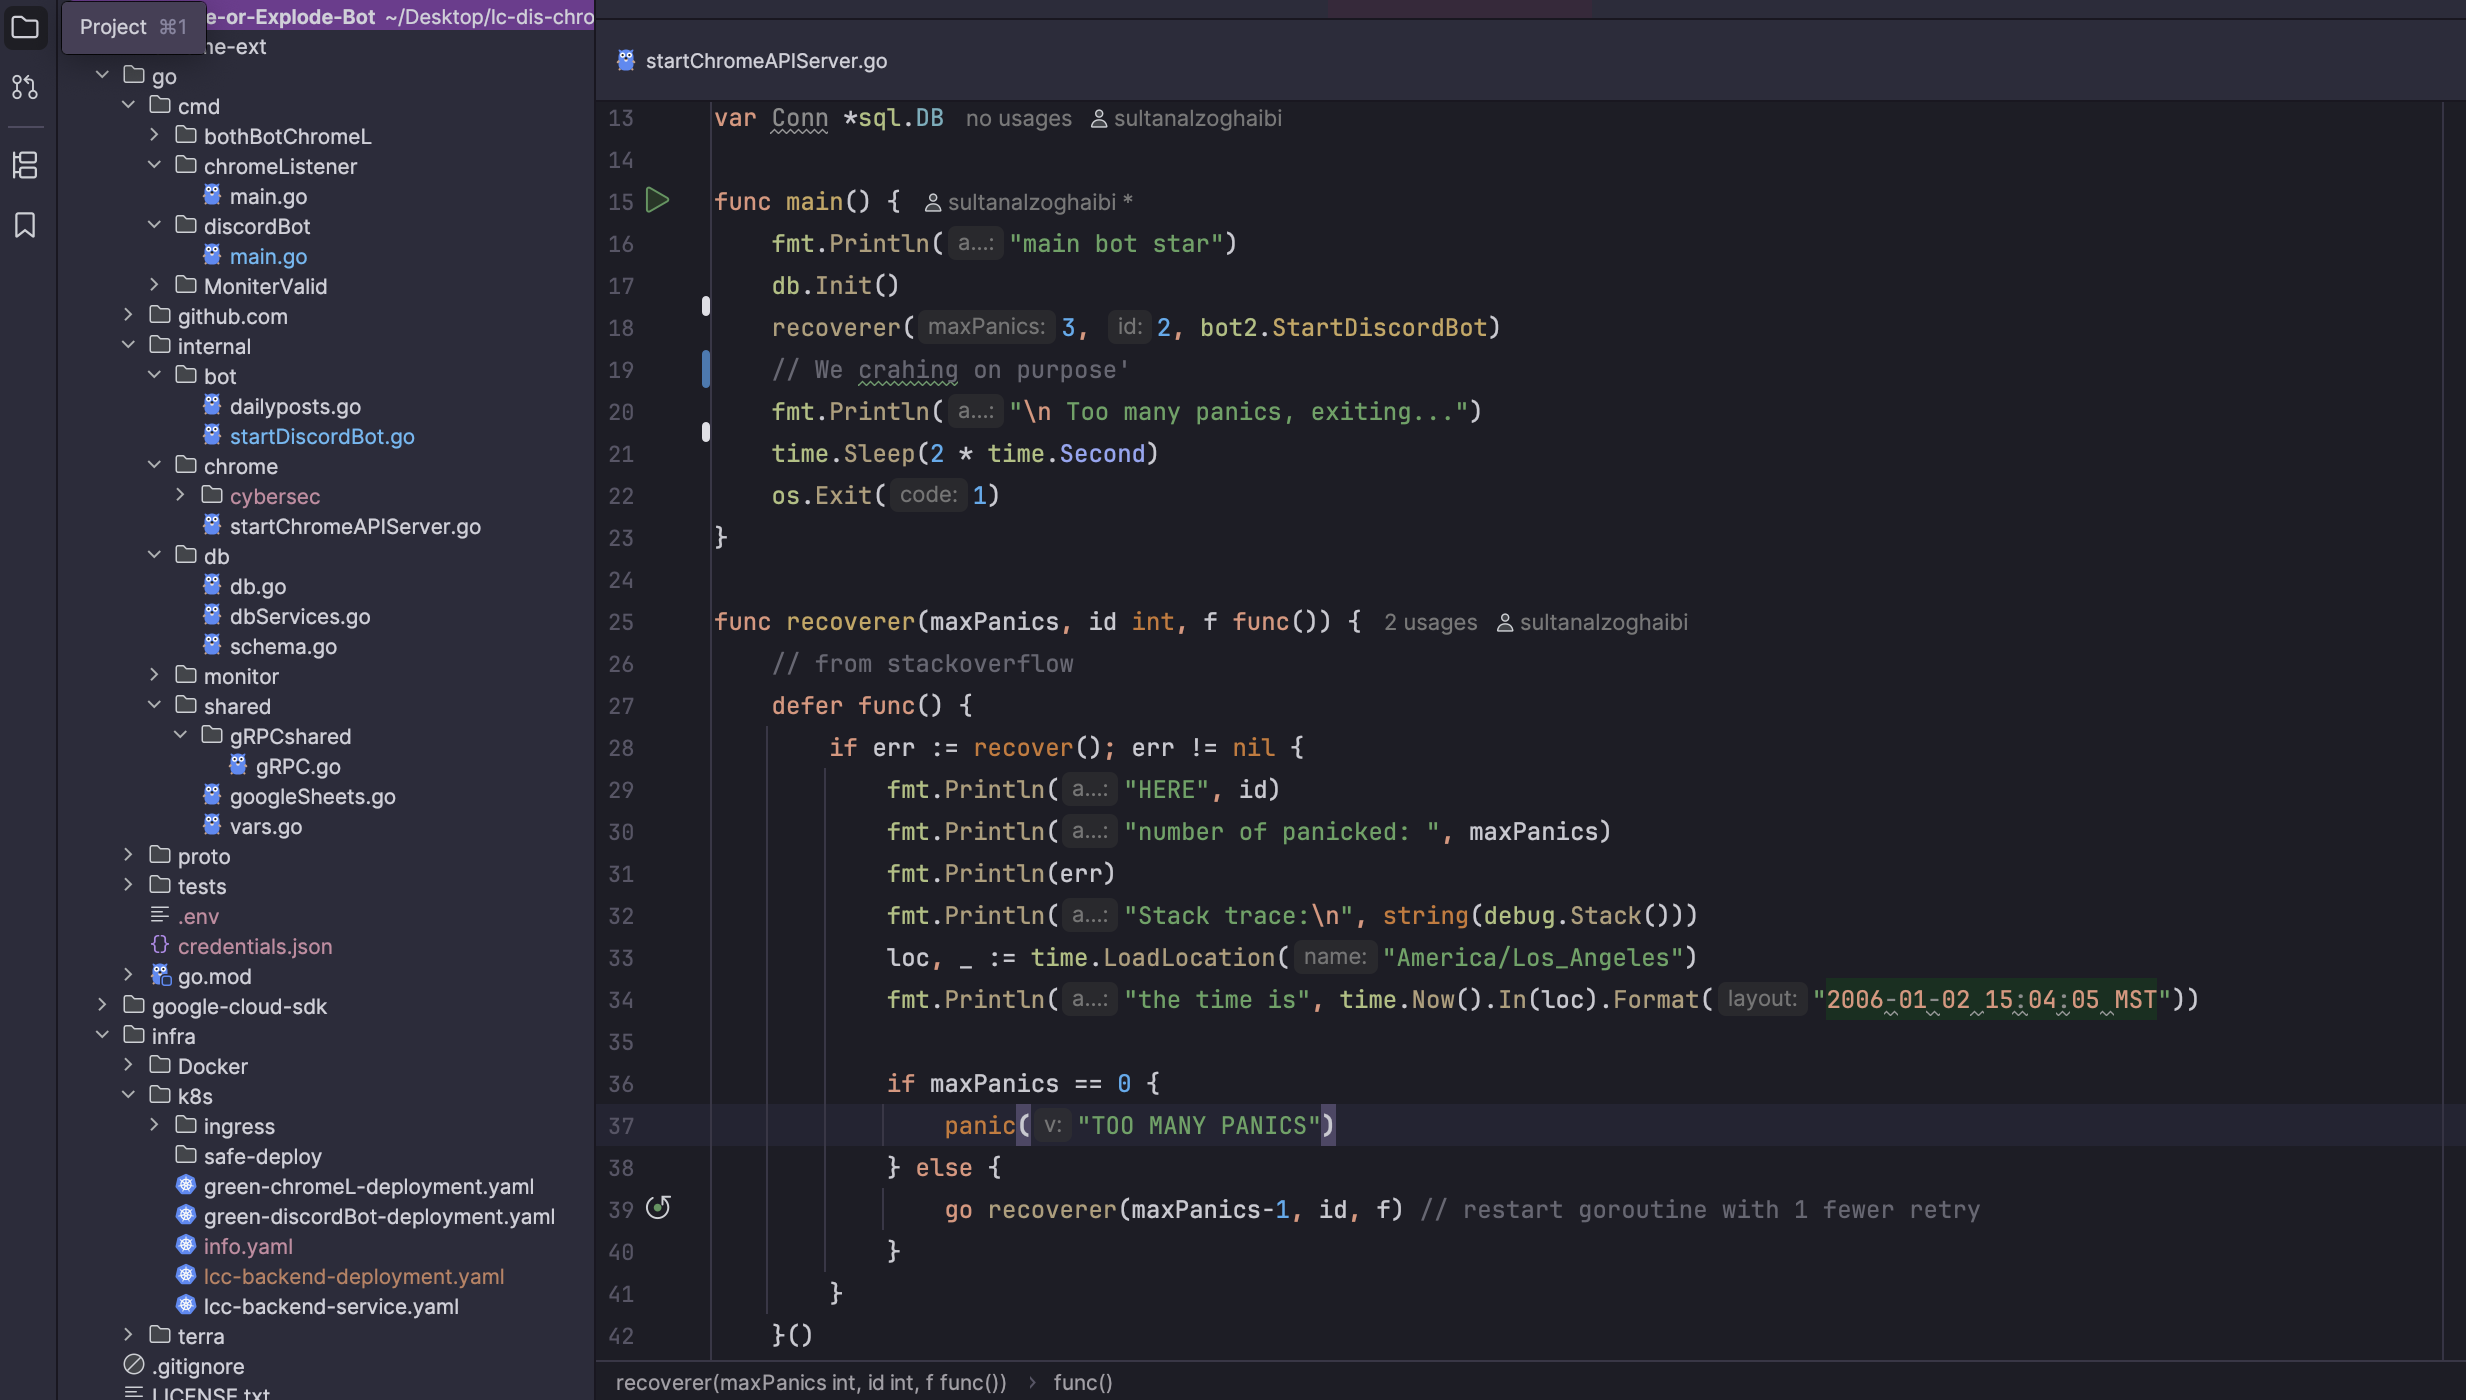The width and height of the screenshot is (2466, 1400).
Task: Expand the Docker folder
Action: tap(128, 1065)
